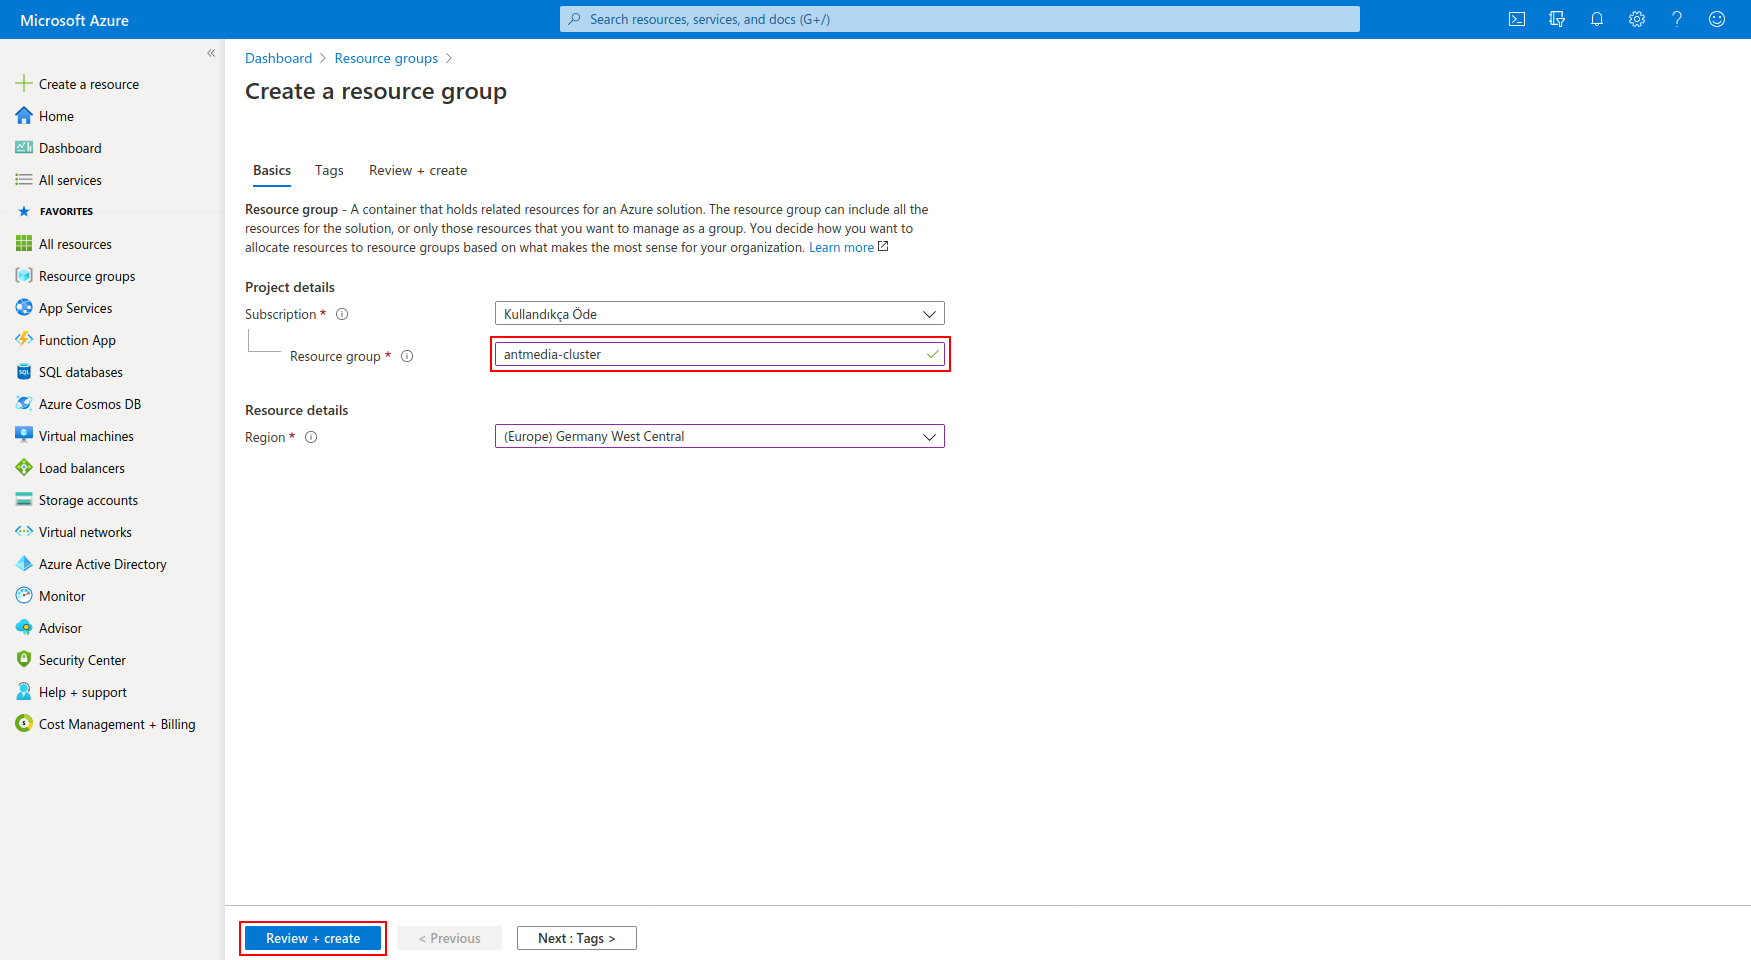Click the Create a resource plus icon
The width and height of the screenshot is (1751, 960).
click(x=24, y=84)
